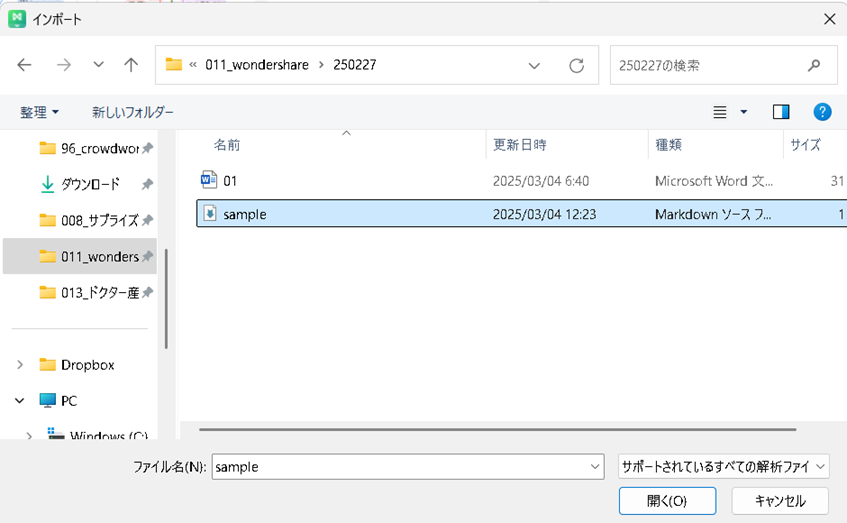The width and height of the screenshot is (847, 523).
Task: Sort by 更新日時 column header
Action: [520, 145]
